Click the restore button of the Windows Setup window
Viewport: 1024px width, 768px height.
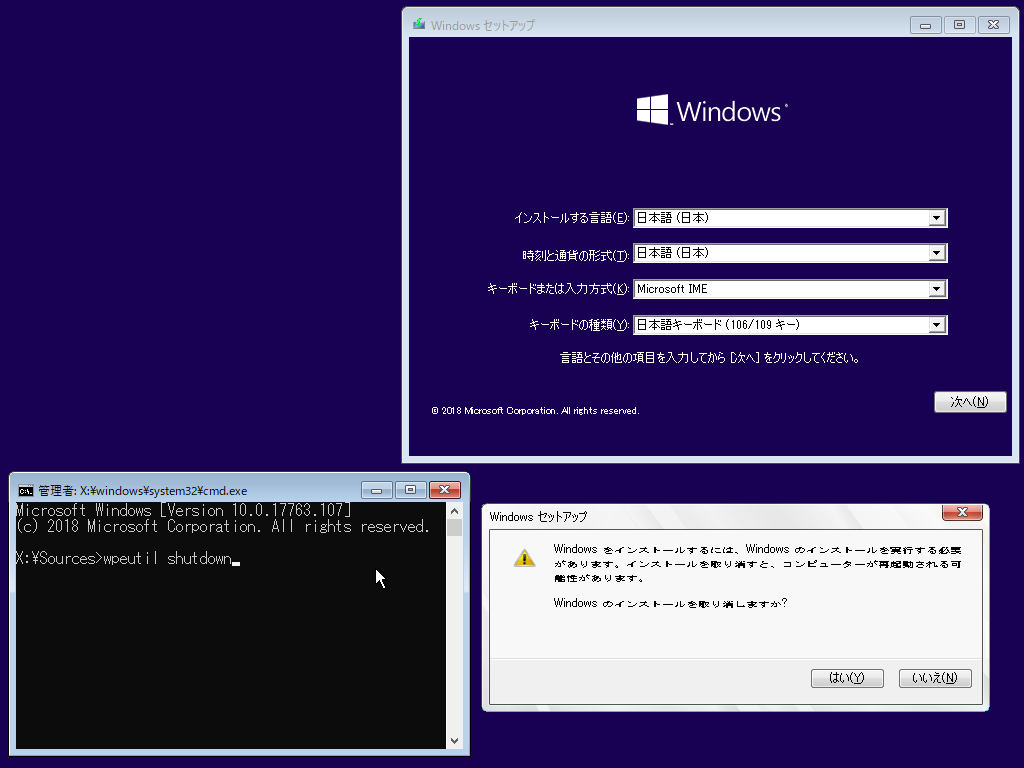959,24
